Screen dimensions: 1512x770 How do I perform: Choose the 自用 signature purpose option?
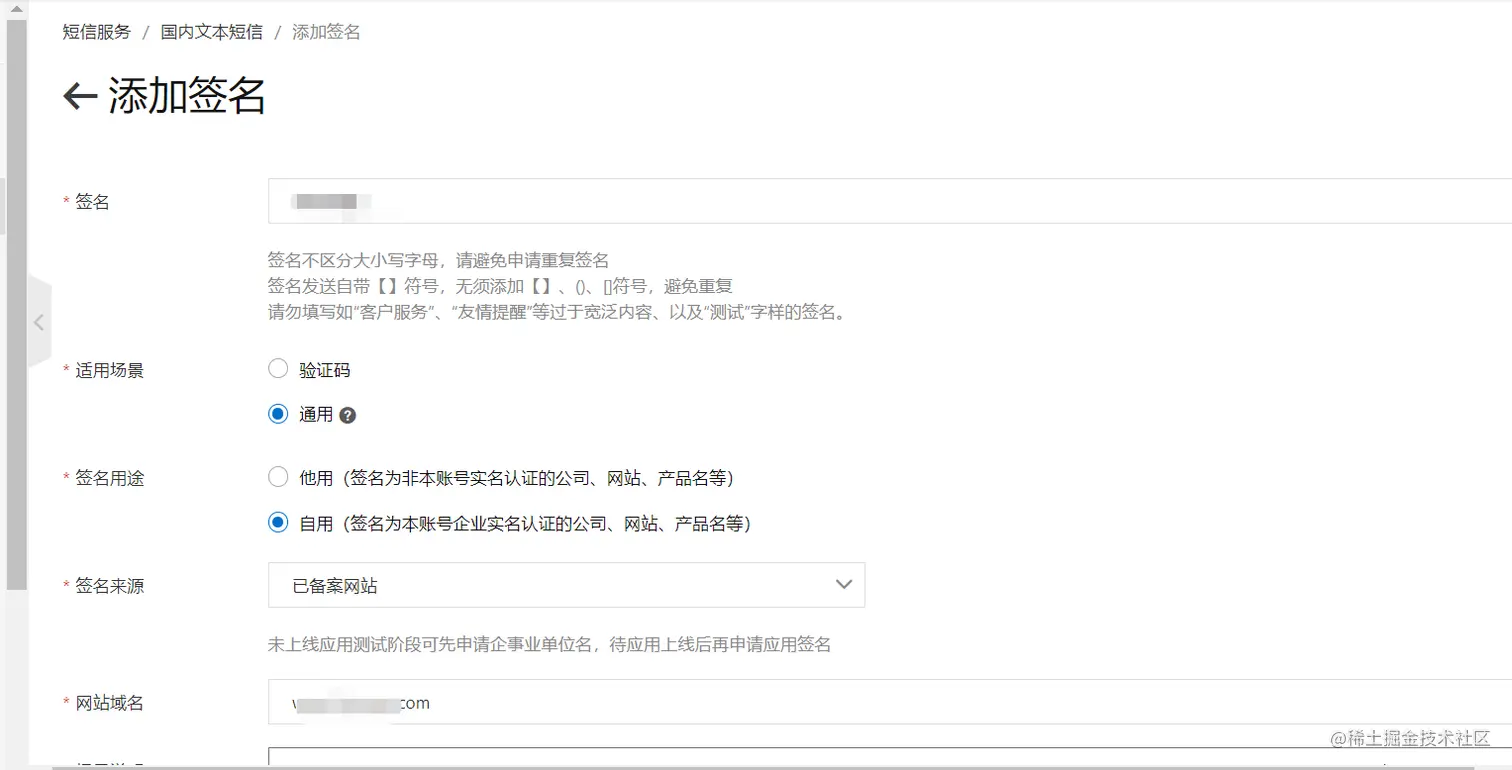coord(278,522)
